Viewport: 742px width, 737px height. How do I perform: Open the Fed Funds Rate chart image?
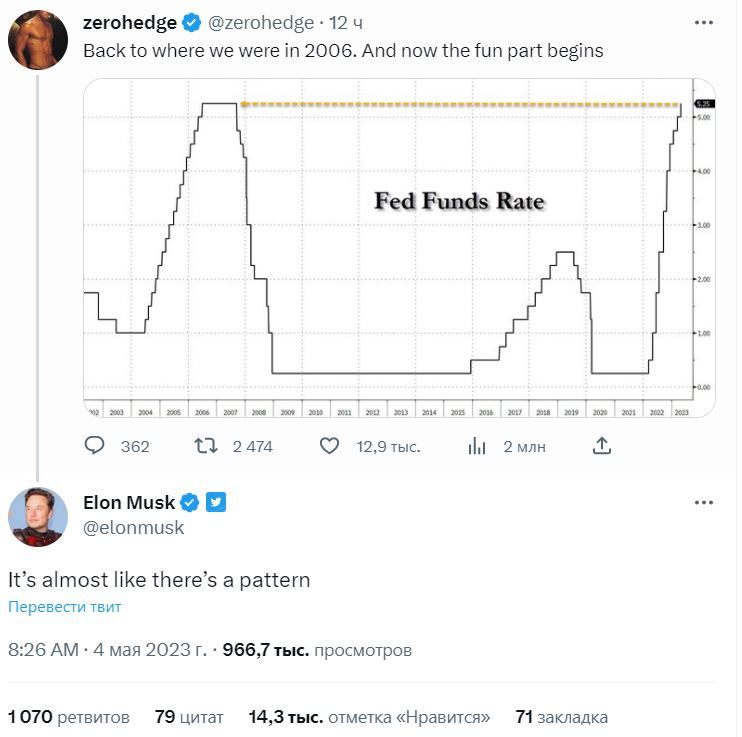399,247
